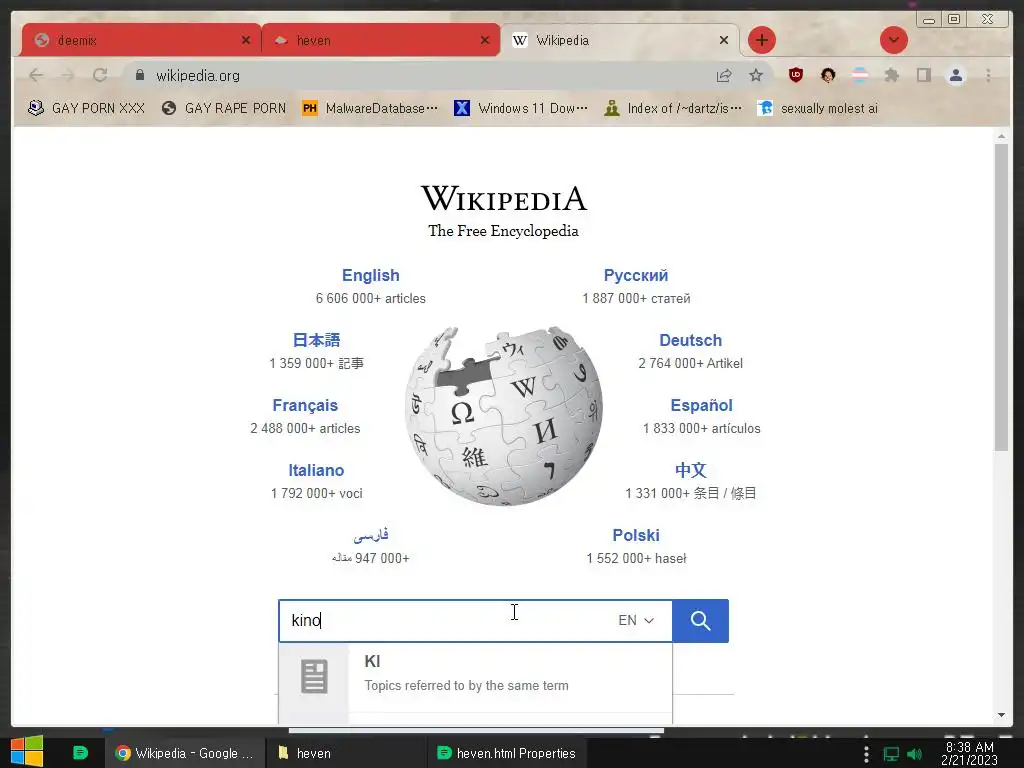This screenshot has height=768, width=1024.
Task: Open the MalwareDatabase bookmark
Action: click(370, 108)
